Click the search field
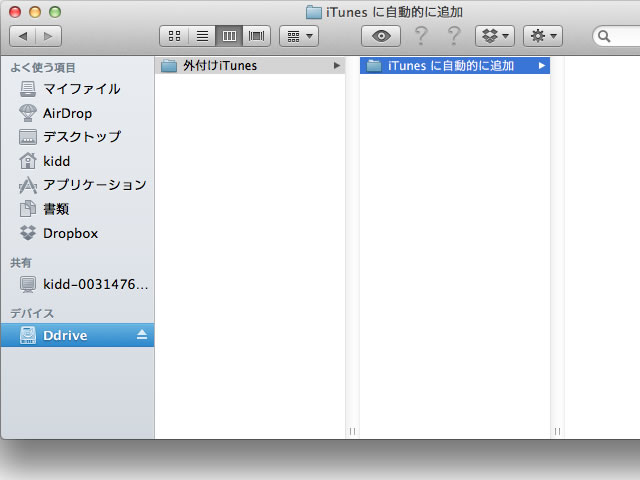This screenshot has height=480, width=640. click(x=616, y=36)
